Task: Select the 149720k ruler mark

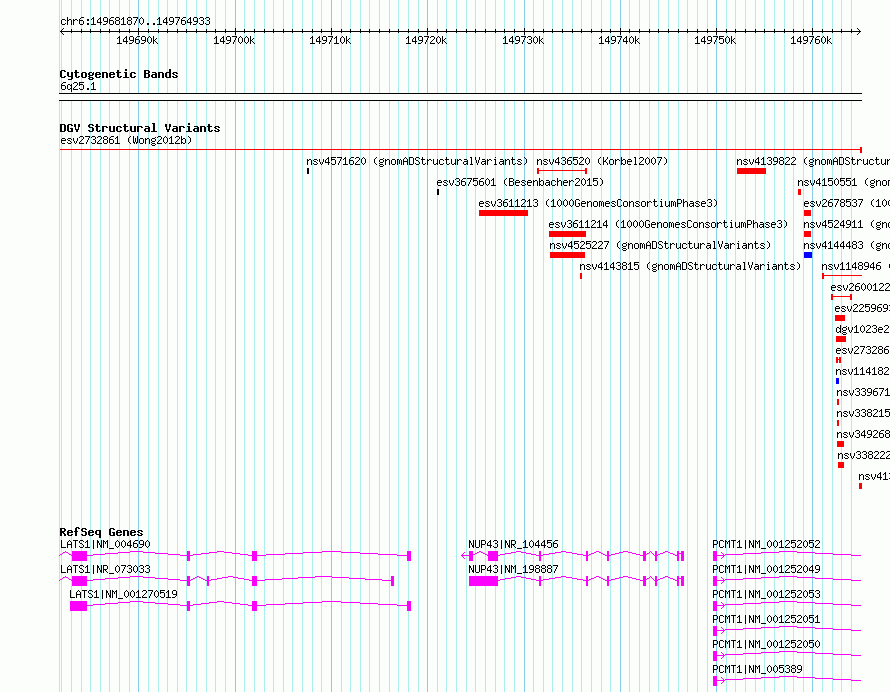Action: pyautogui.click(x=426, y=40)
